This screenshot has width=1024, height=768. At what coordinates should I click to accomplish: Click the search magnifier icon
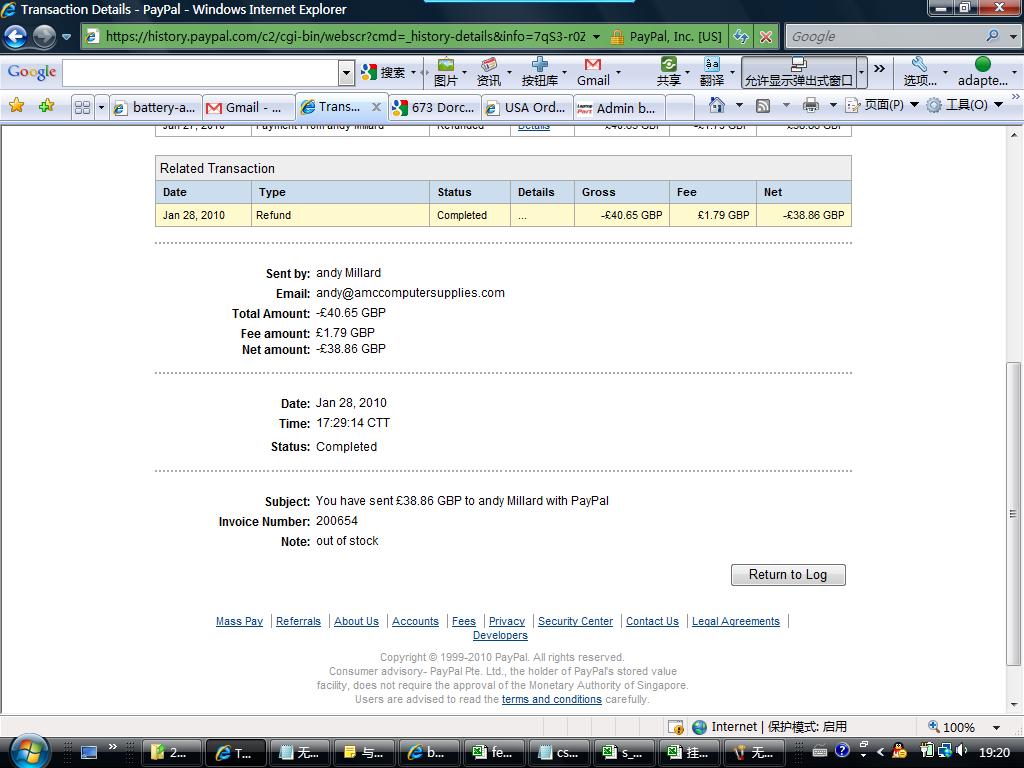993,36
